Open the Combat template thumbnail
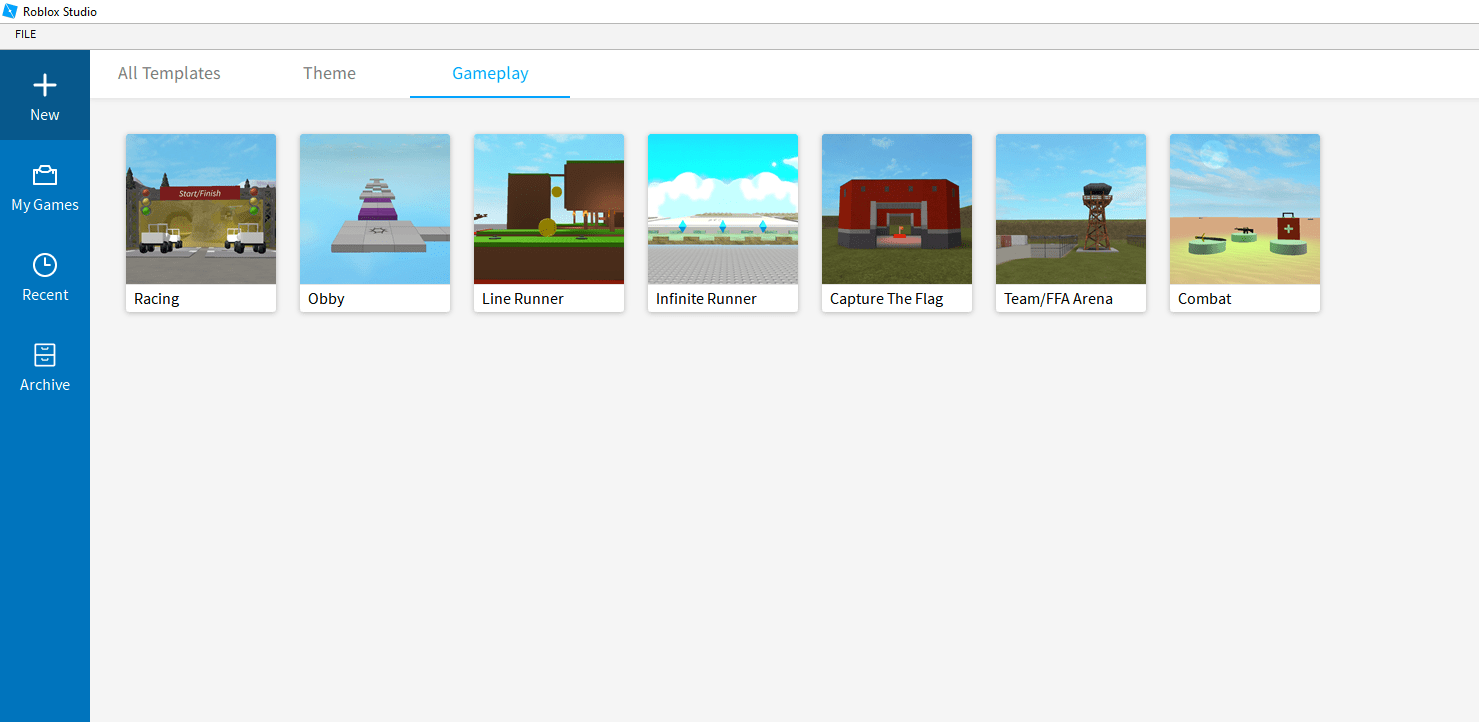Image resolution: width=1479 pixels, height=722 pixels. coord(1245,209)
